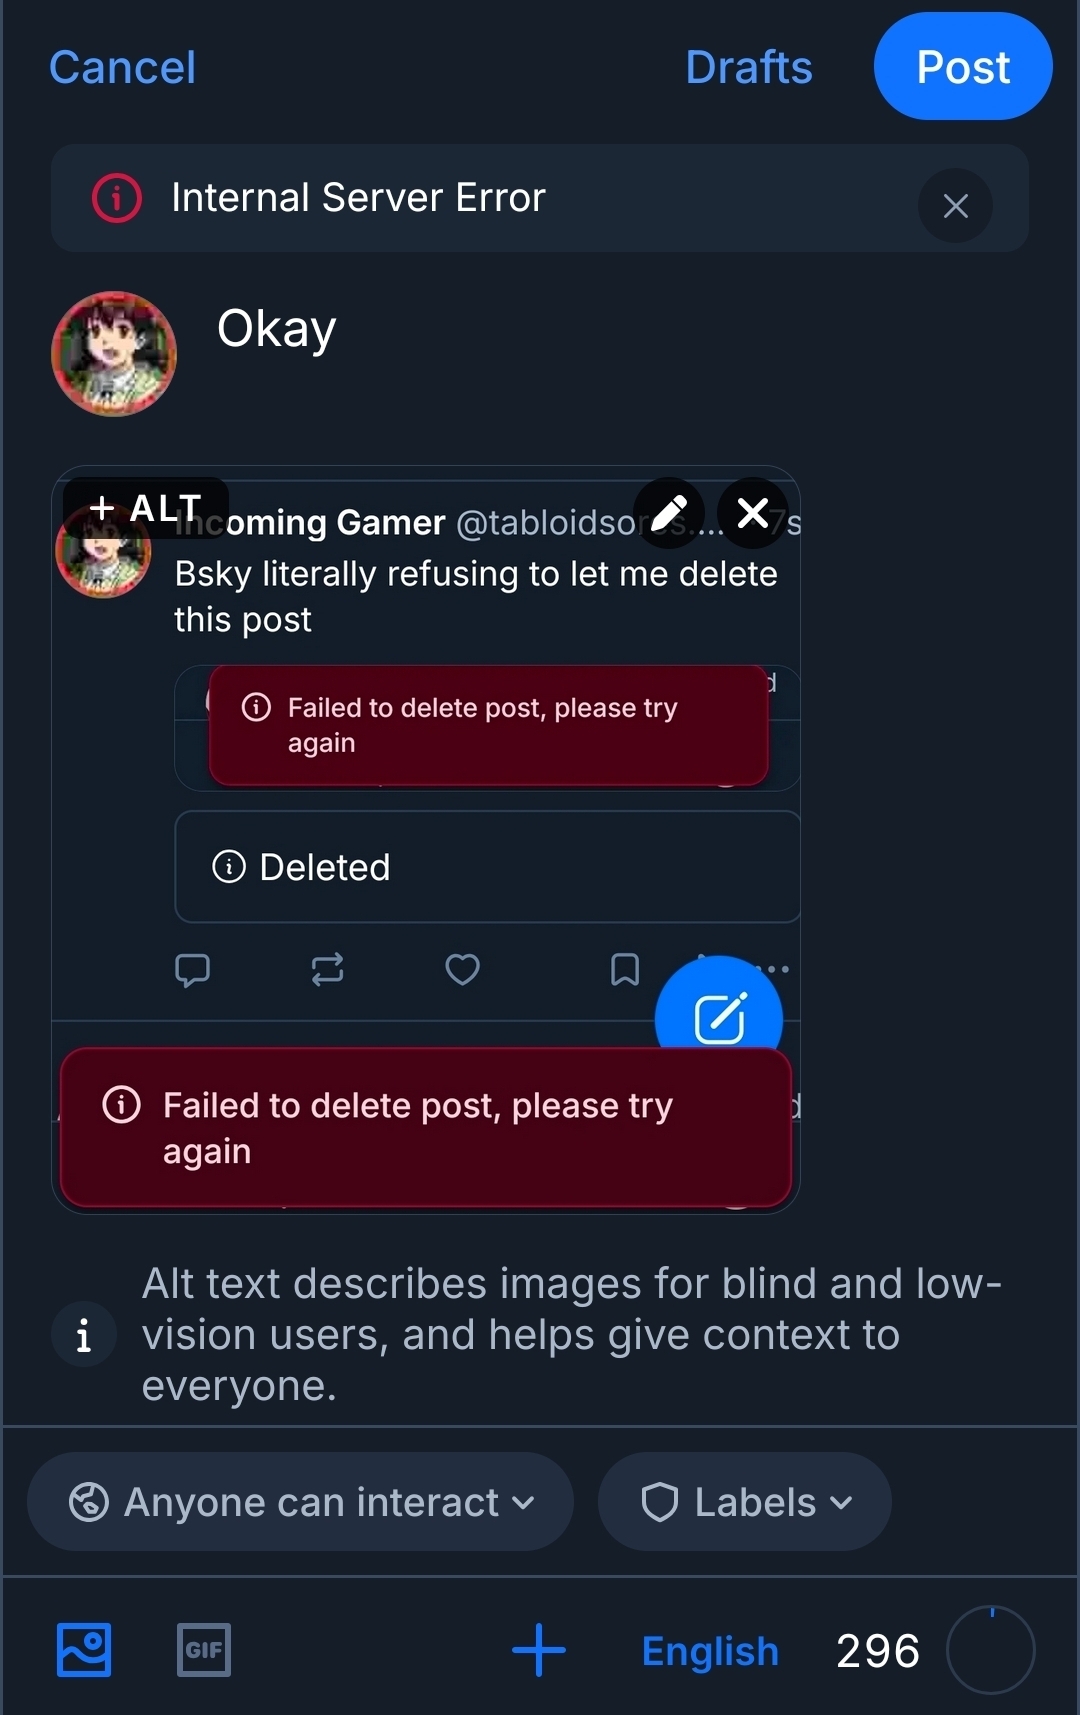The width and height of the screenshot is (1080, 1715).
Task: Publish with the Post button
Action: coord(962,67)
